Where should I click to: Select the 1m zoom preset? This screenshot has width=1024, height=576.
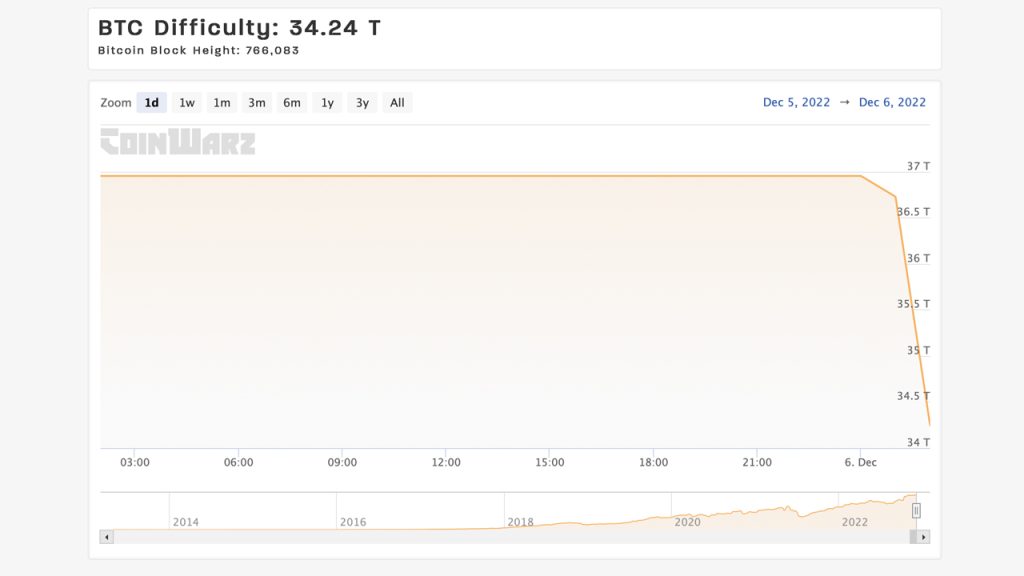[221, 102]
